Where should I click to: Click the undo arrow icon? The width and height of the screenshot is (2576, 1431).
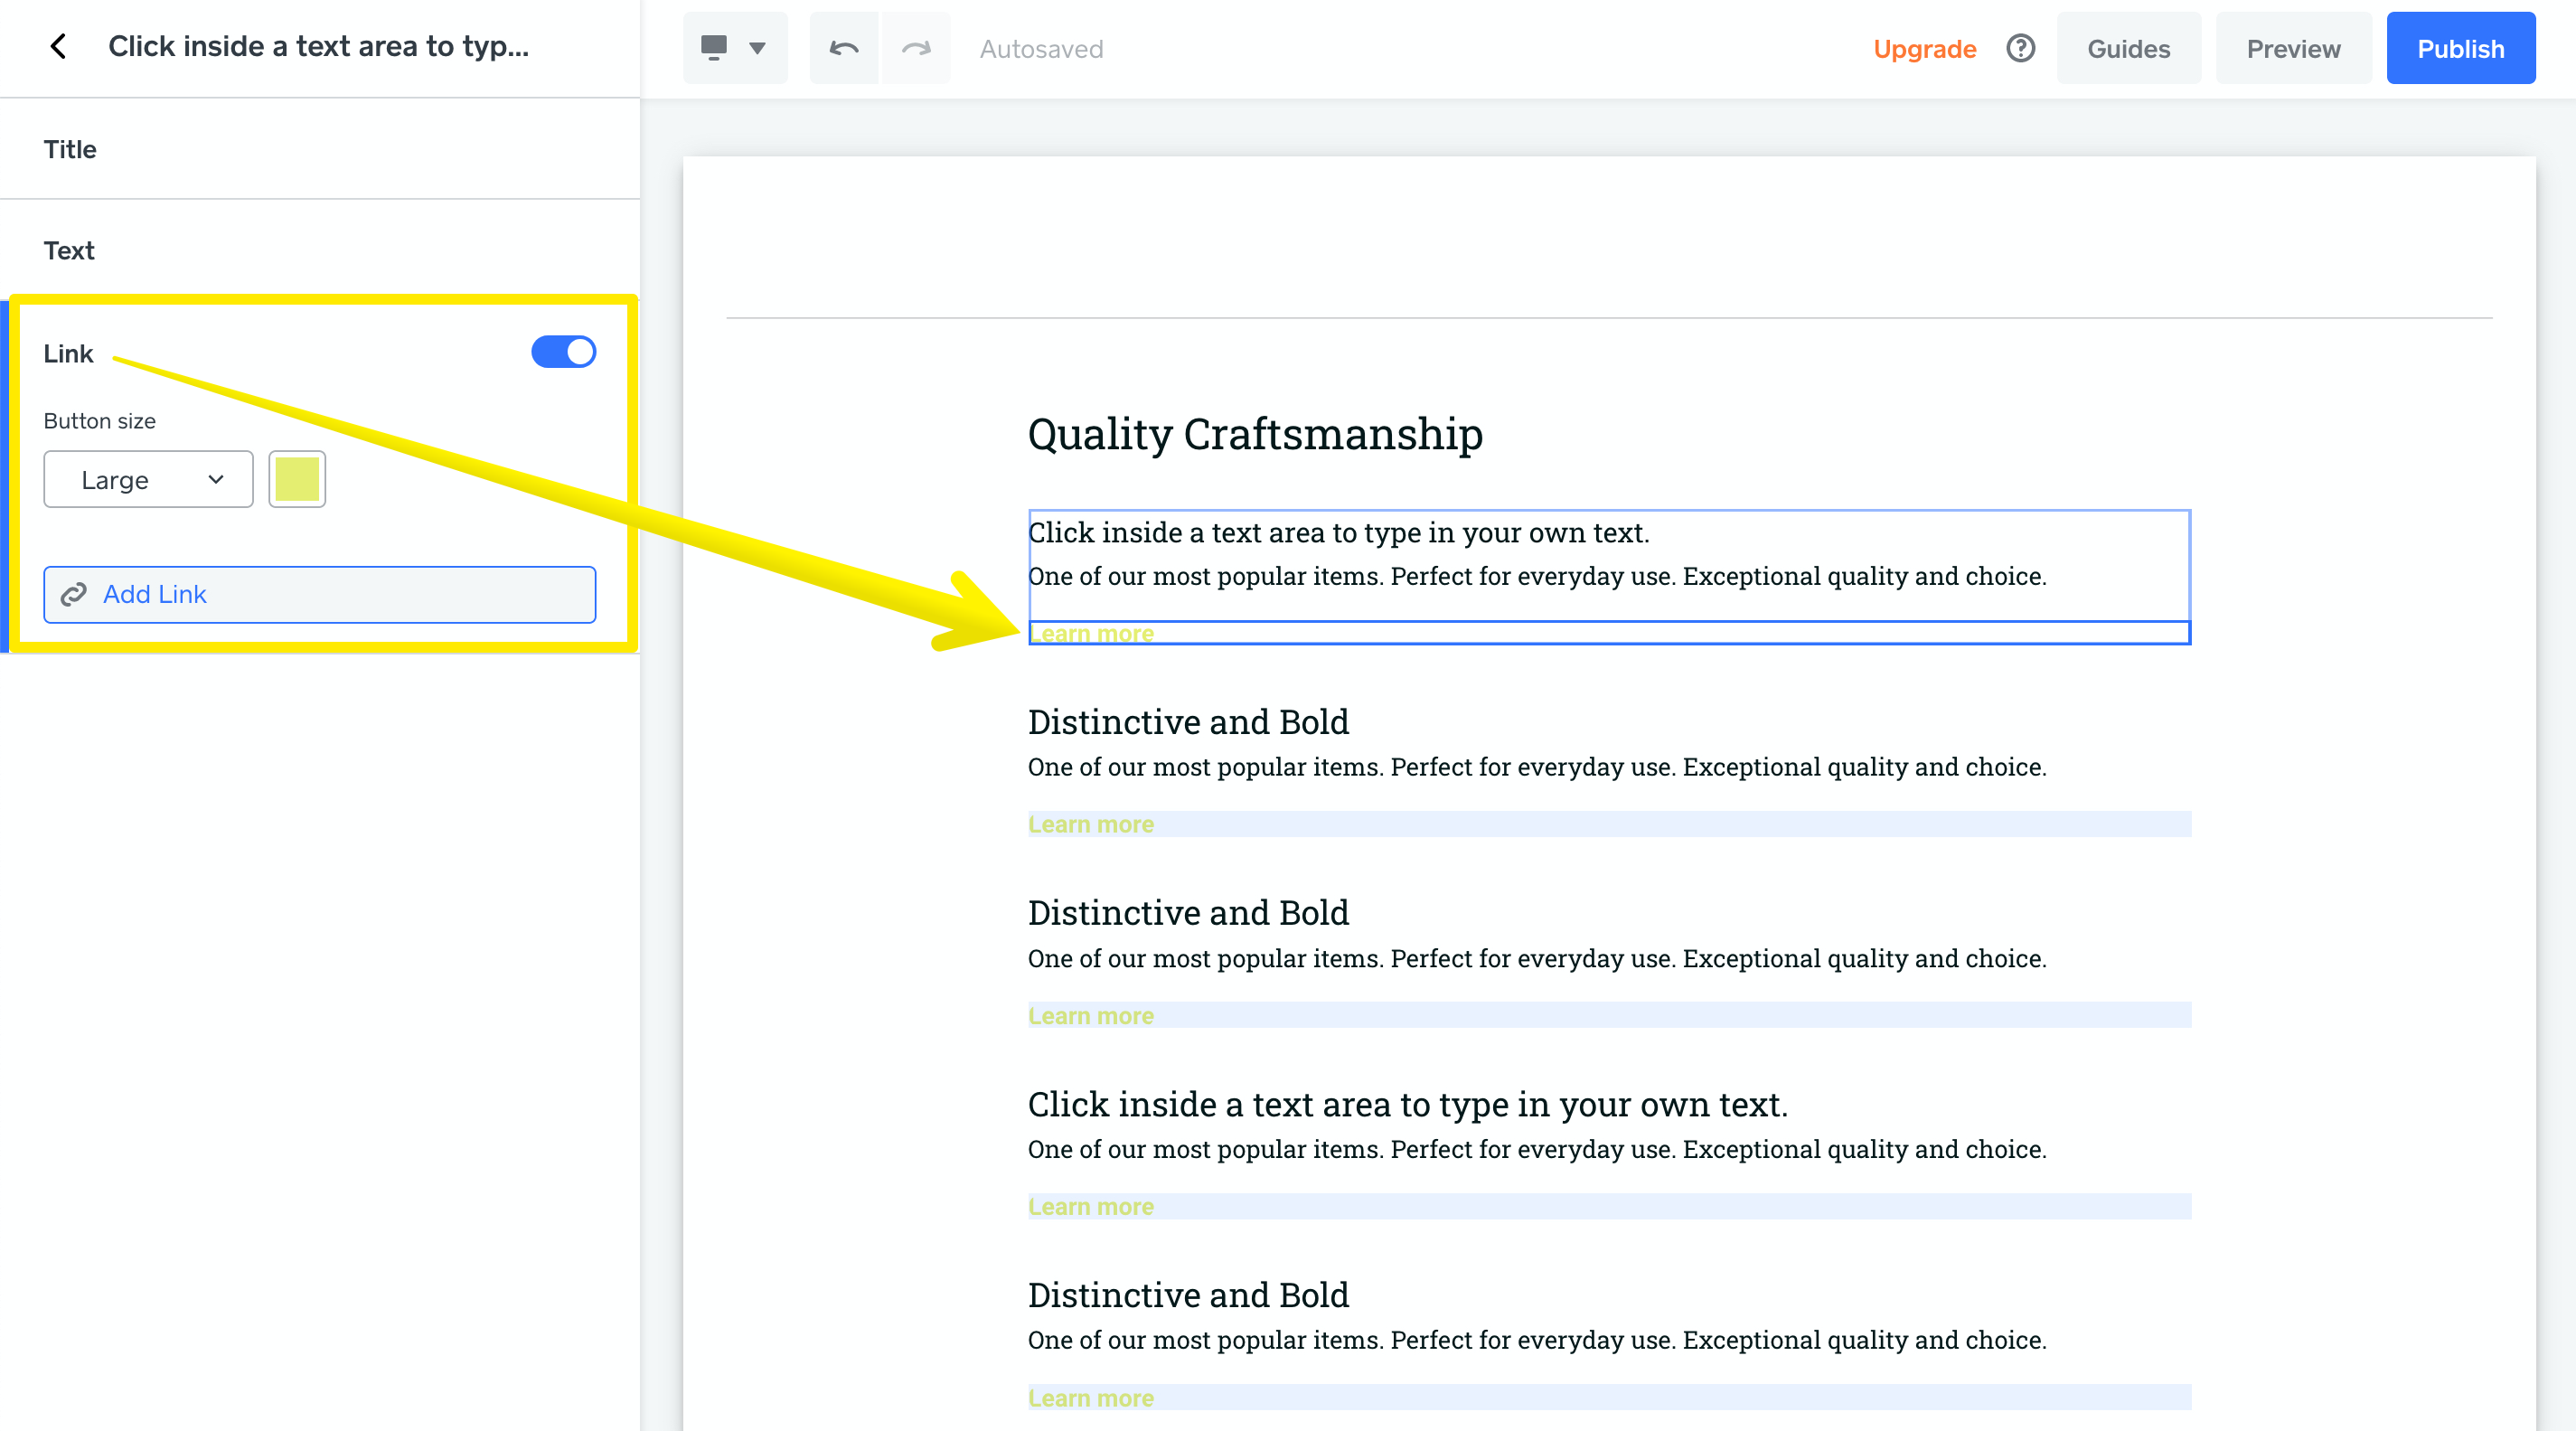click(843, 47)
